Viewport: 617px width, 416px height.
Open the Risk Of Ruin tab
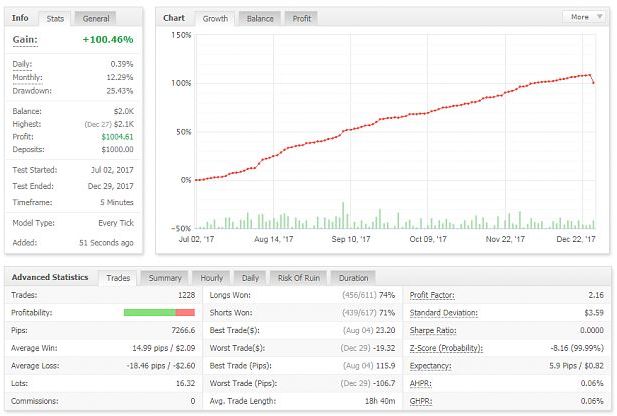(298, 277)
